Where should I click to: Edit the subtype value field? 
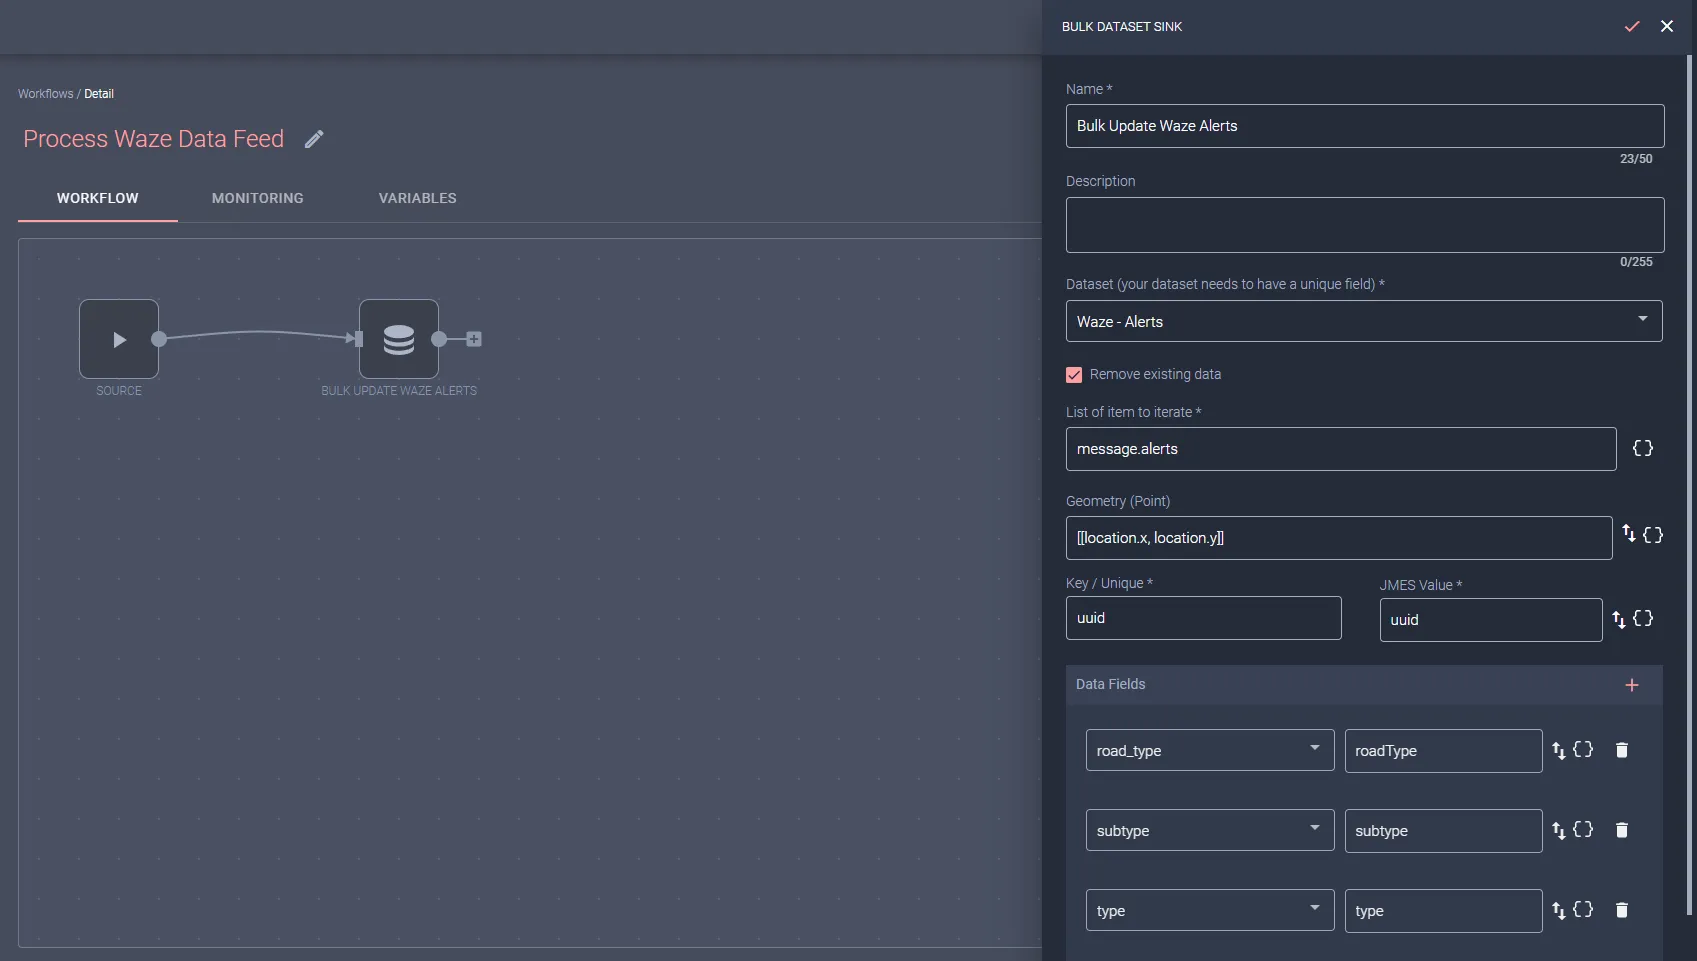point(1443,831)
